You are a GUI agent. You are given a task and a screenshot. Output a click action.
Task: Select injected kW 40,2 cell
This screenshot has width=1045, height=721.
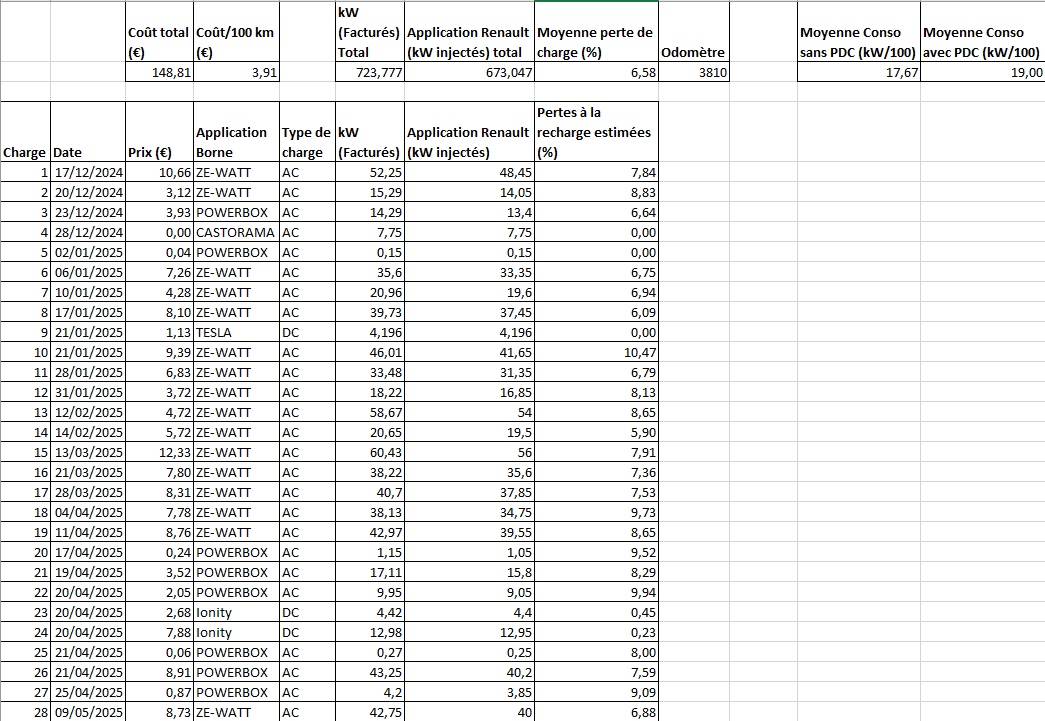469,672
